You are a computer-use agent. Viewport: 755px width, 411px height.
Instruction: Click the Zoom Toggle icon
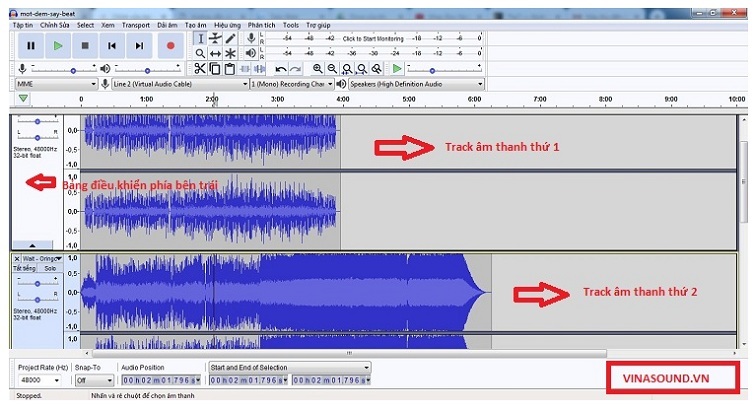pyautogui.click(x=377, y=69)
